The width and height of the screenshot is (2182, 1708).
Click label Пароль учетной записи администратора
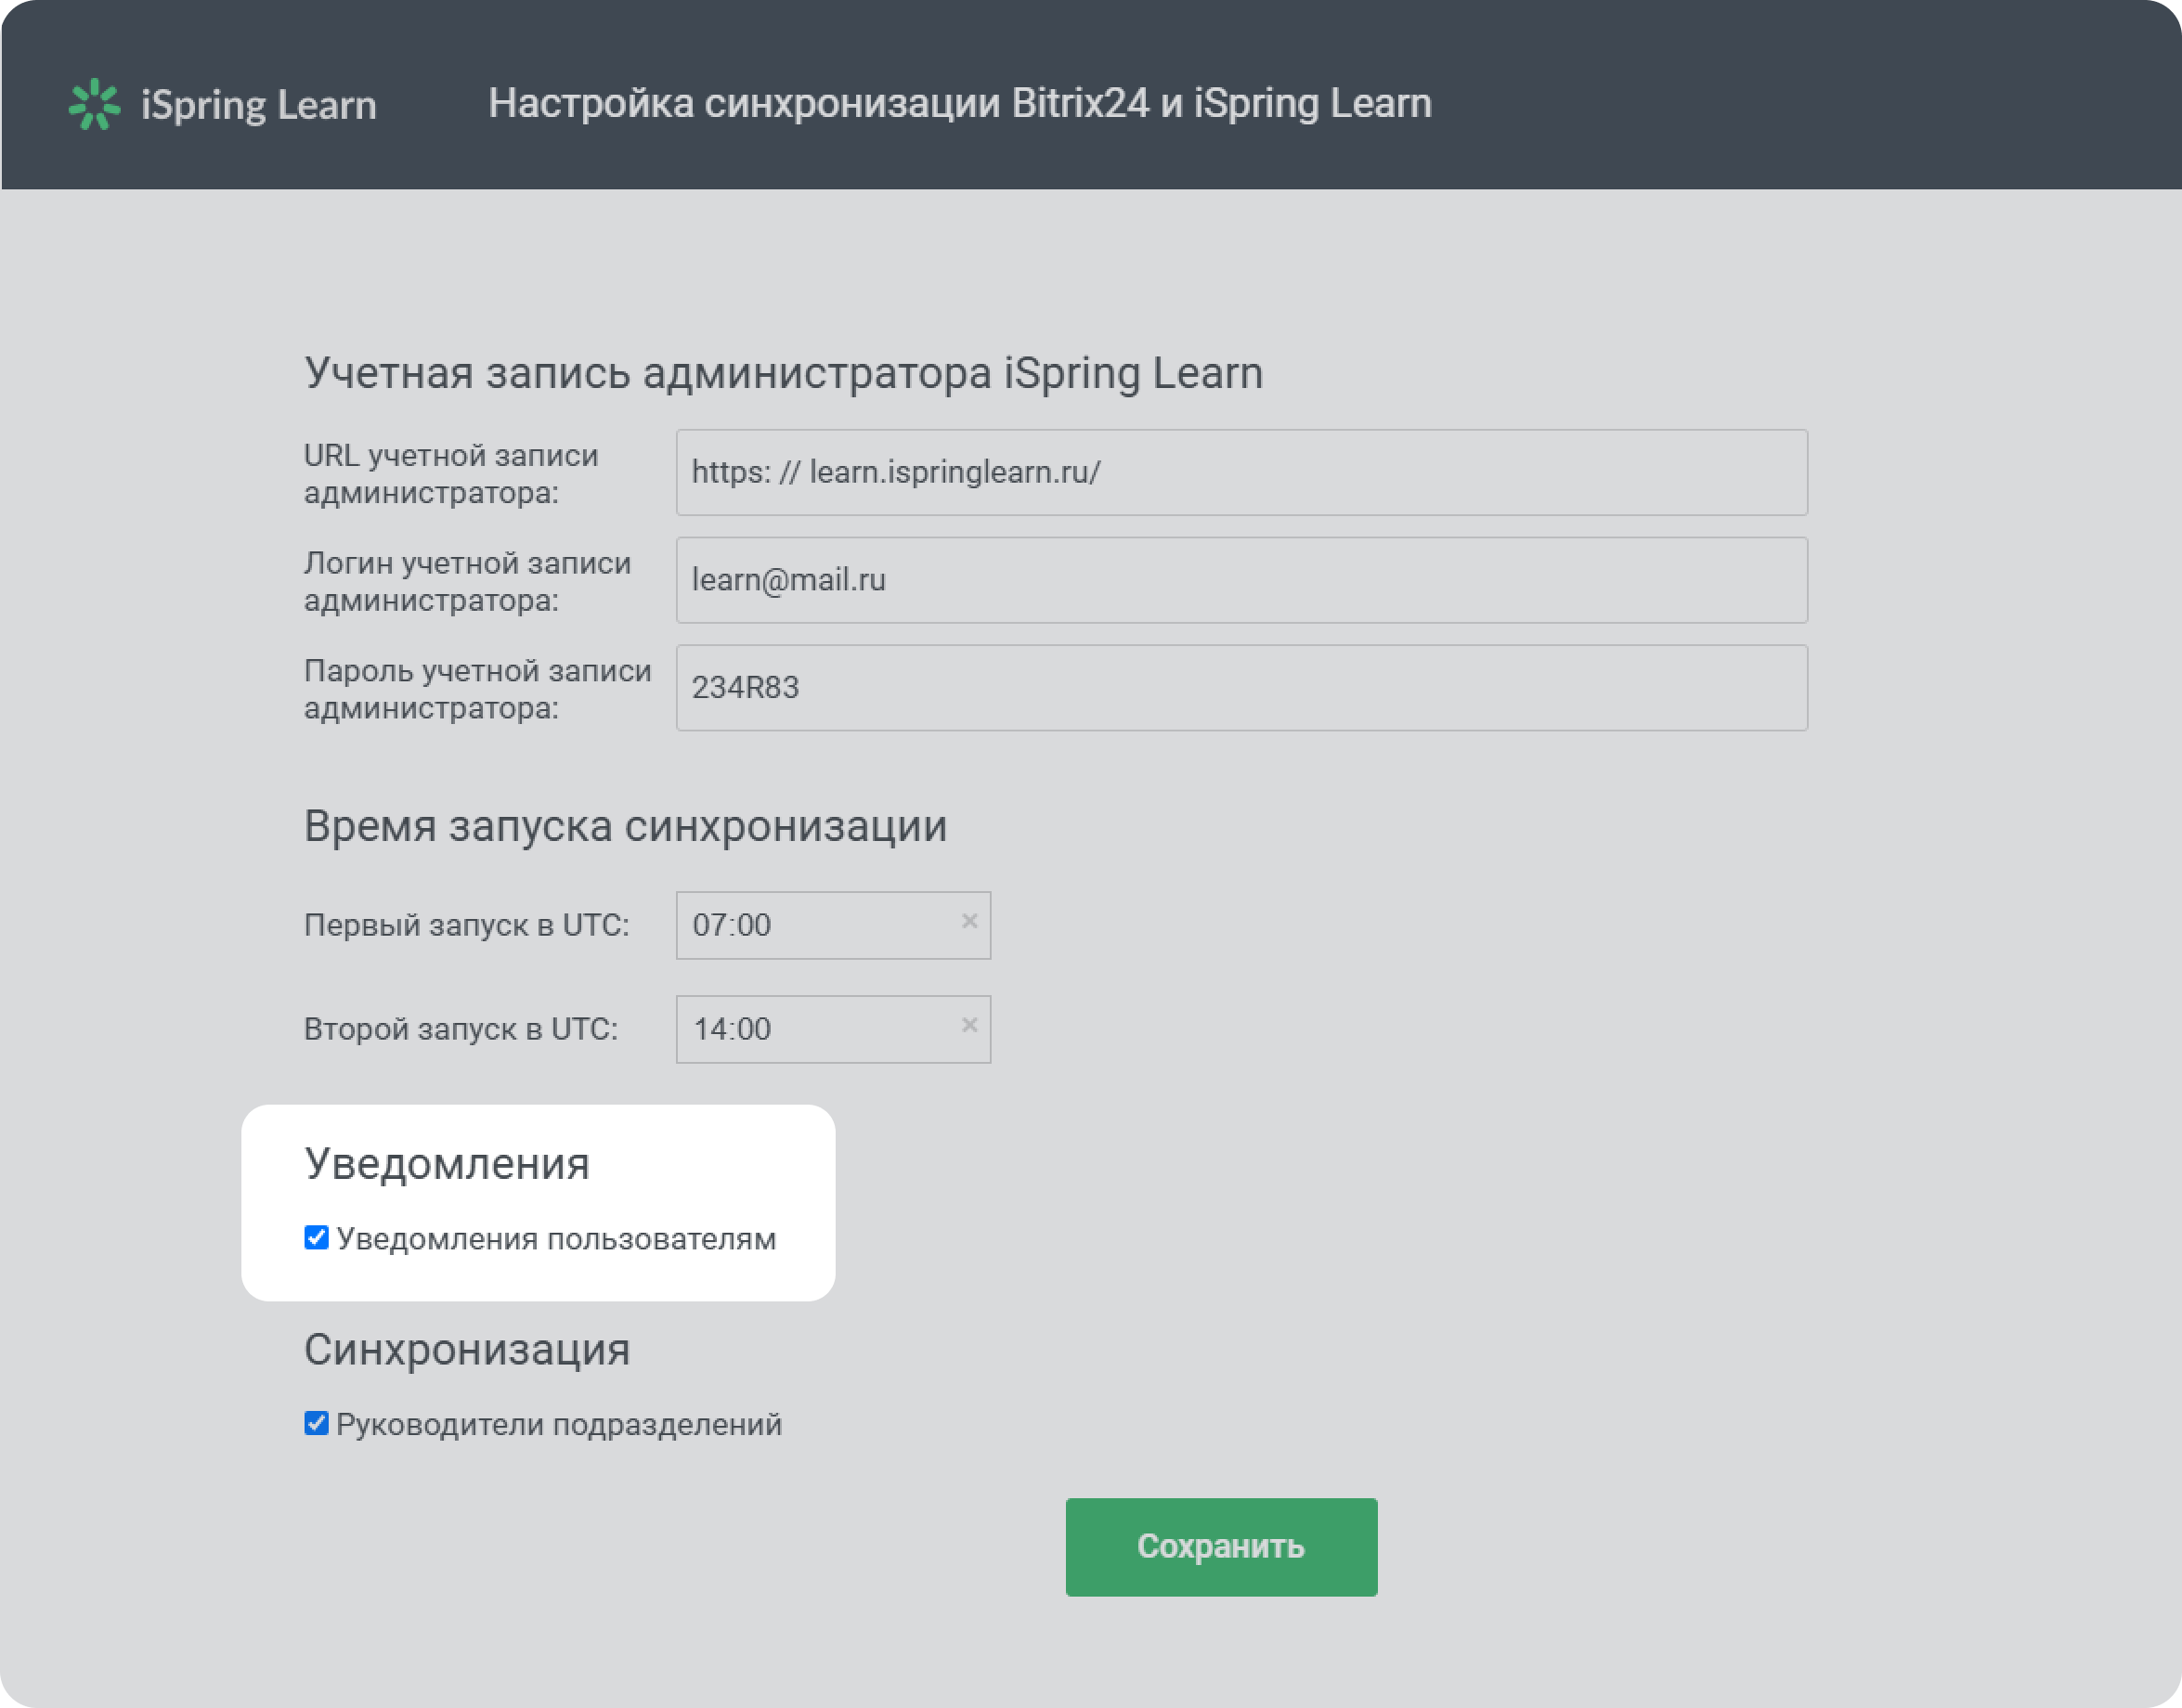478,689
